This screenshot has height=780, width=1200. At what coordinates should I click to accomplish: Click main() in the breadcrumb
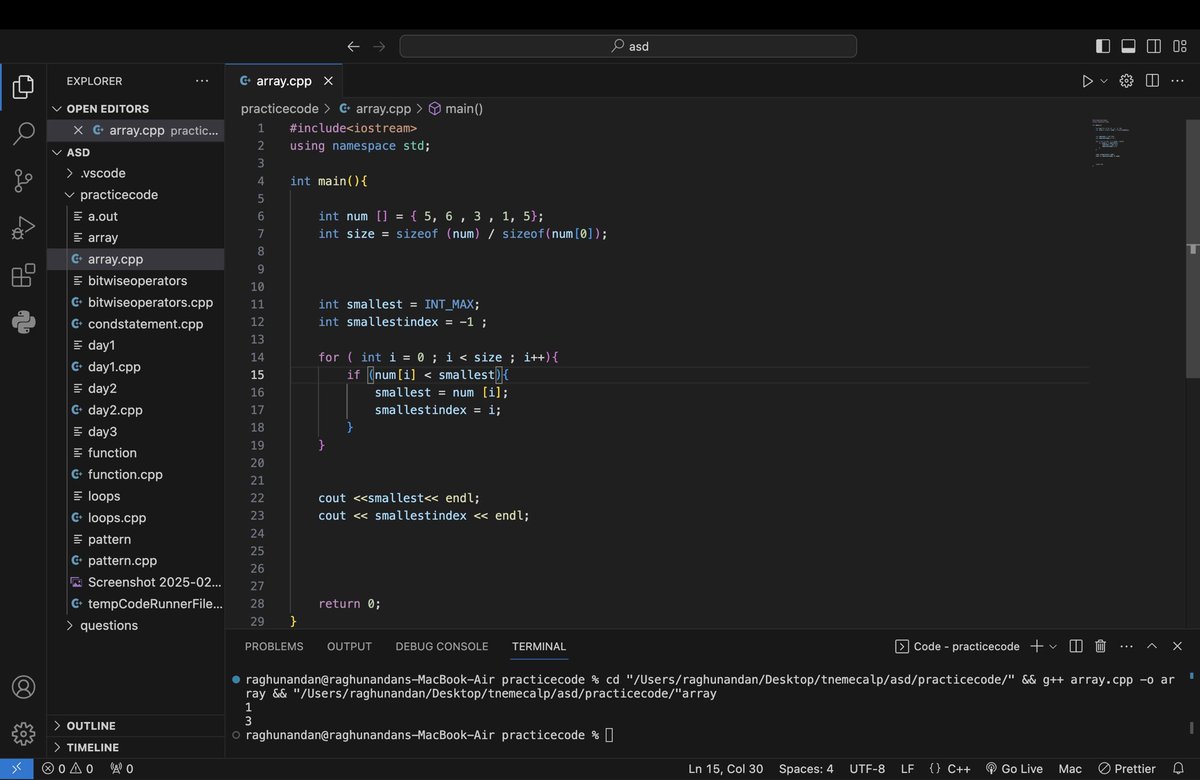(x=456, y=109)
